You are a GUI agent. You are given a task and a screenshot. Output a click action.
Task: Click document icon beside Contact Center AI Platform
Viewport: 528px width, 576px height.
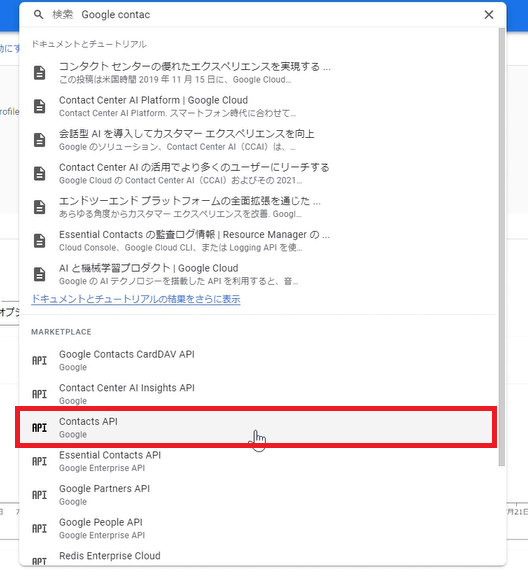click(x=40, y=107)
